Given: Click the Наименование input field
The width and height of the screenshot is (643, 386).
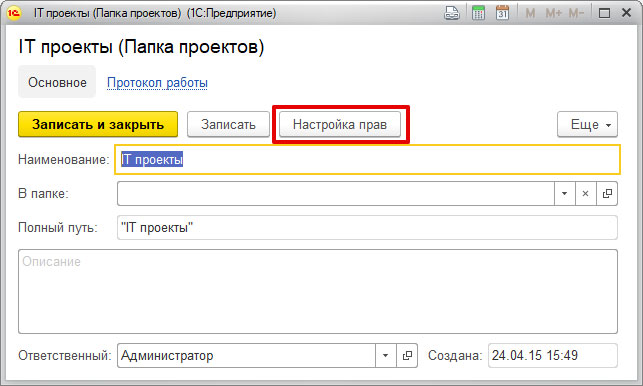Looking at the screenshot, I should pyautogui.click(x=367, y=160).
